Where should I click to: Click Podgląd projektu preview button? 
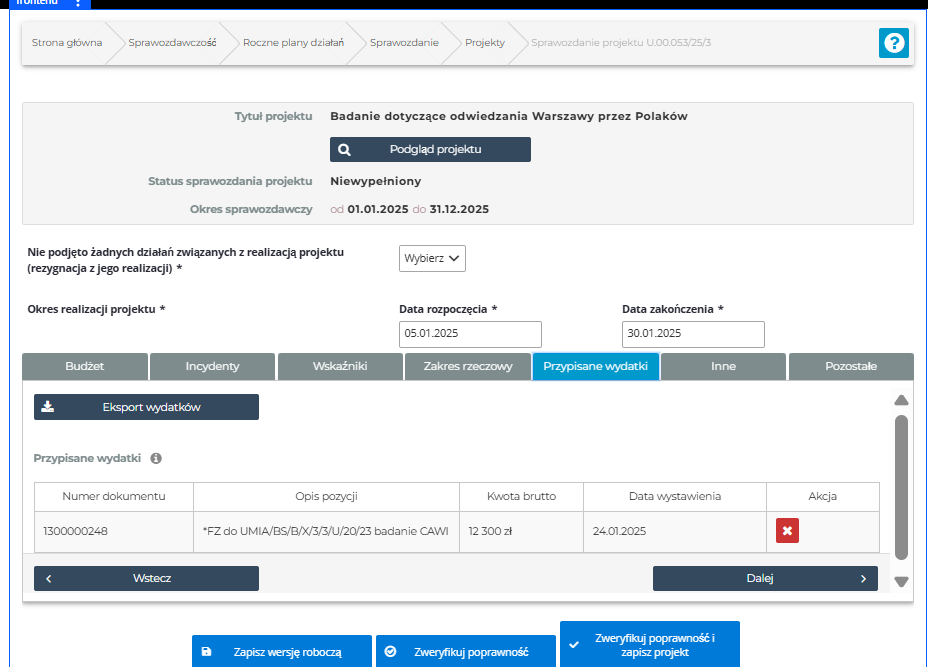430,150
